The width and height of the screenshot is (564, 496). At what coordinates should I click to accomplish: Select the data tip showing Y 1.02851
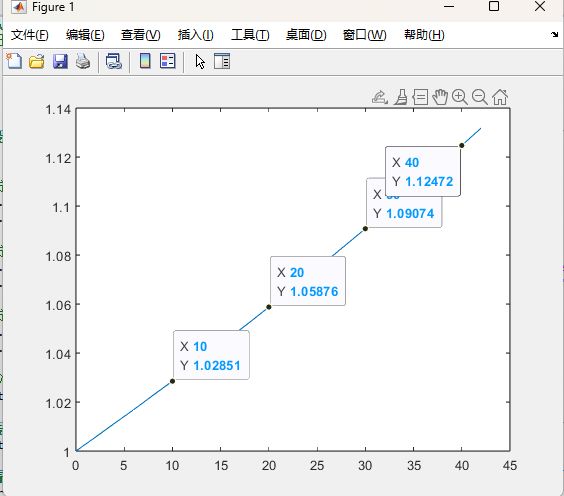[x=211, y=355]
